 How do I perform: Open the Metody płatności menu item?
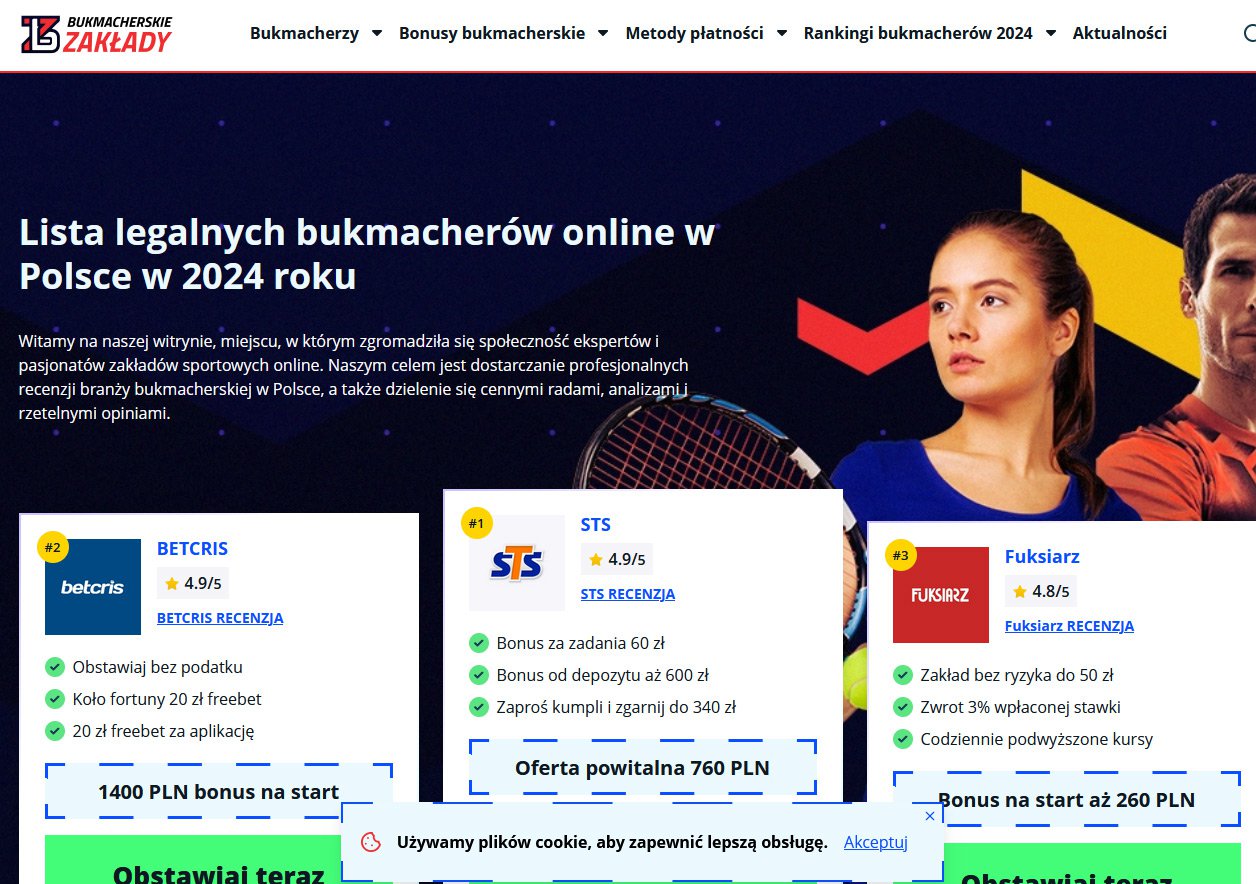click(694, 33)
